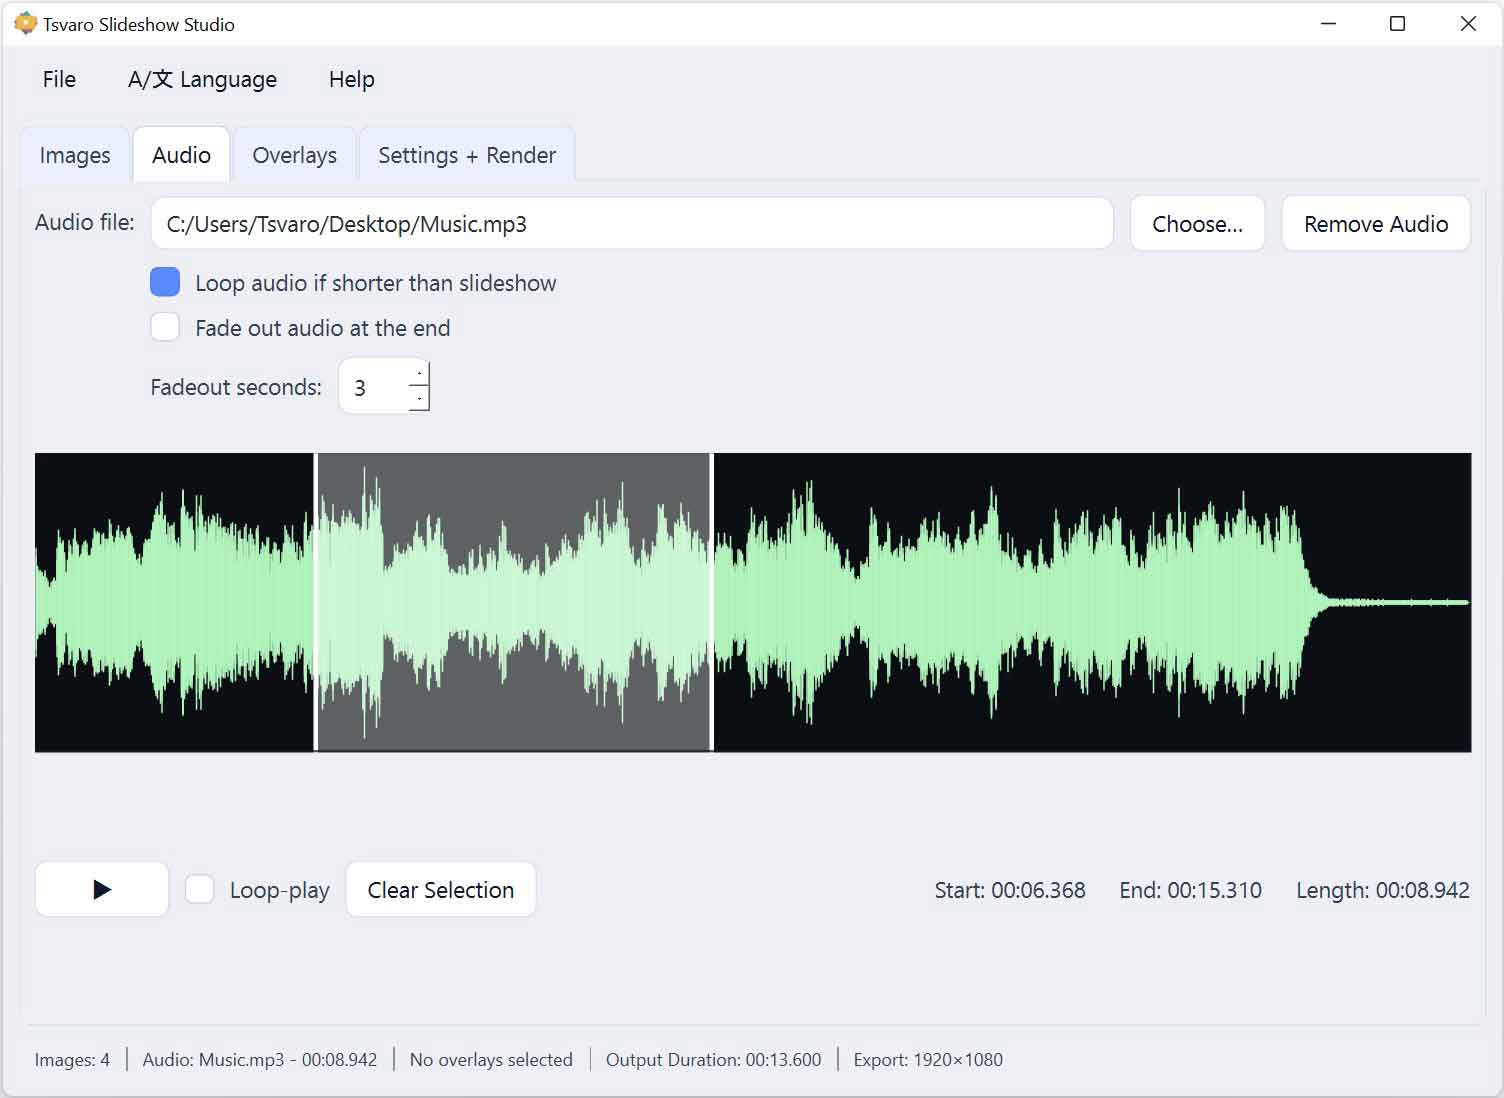Enable the Loop-play option
This screenshot has width=1504, height=1098.
[200, 888]
